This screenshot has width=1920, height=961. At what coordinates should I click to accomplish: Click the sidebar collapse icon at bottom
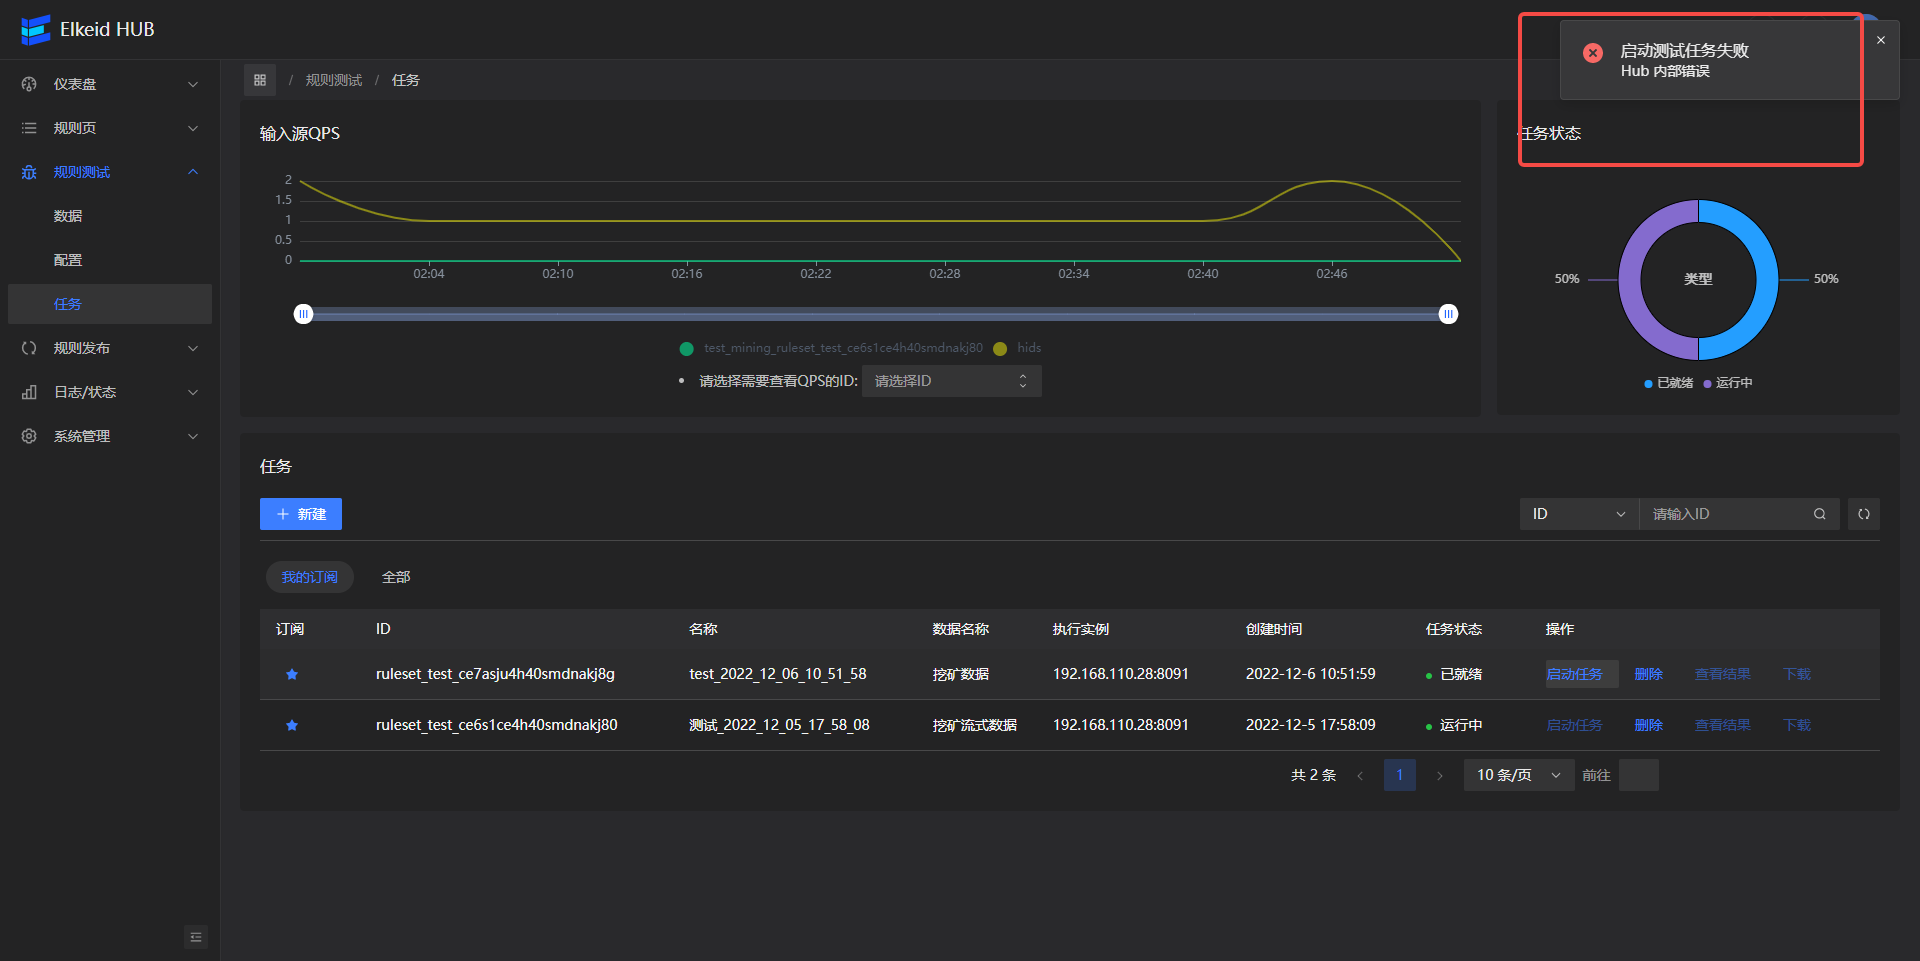pyautogui.click(x=196, y=937)
